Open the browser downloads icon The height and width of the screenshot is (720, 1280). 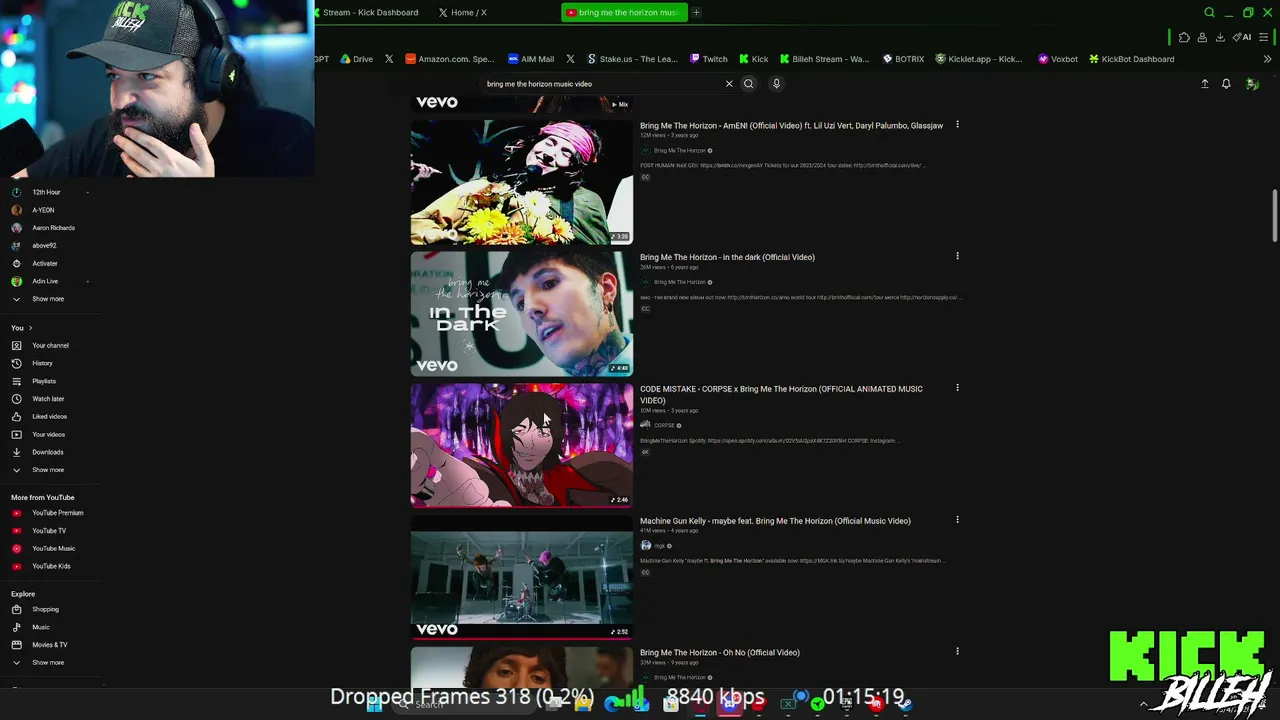(1220, 37)
